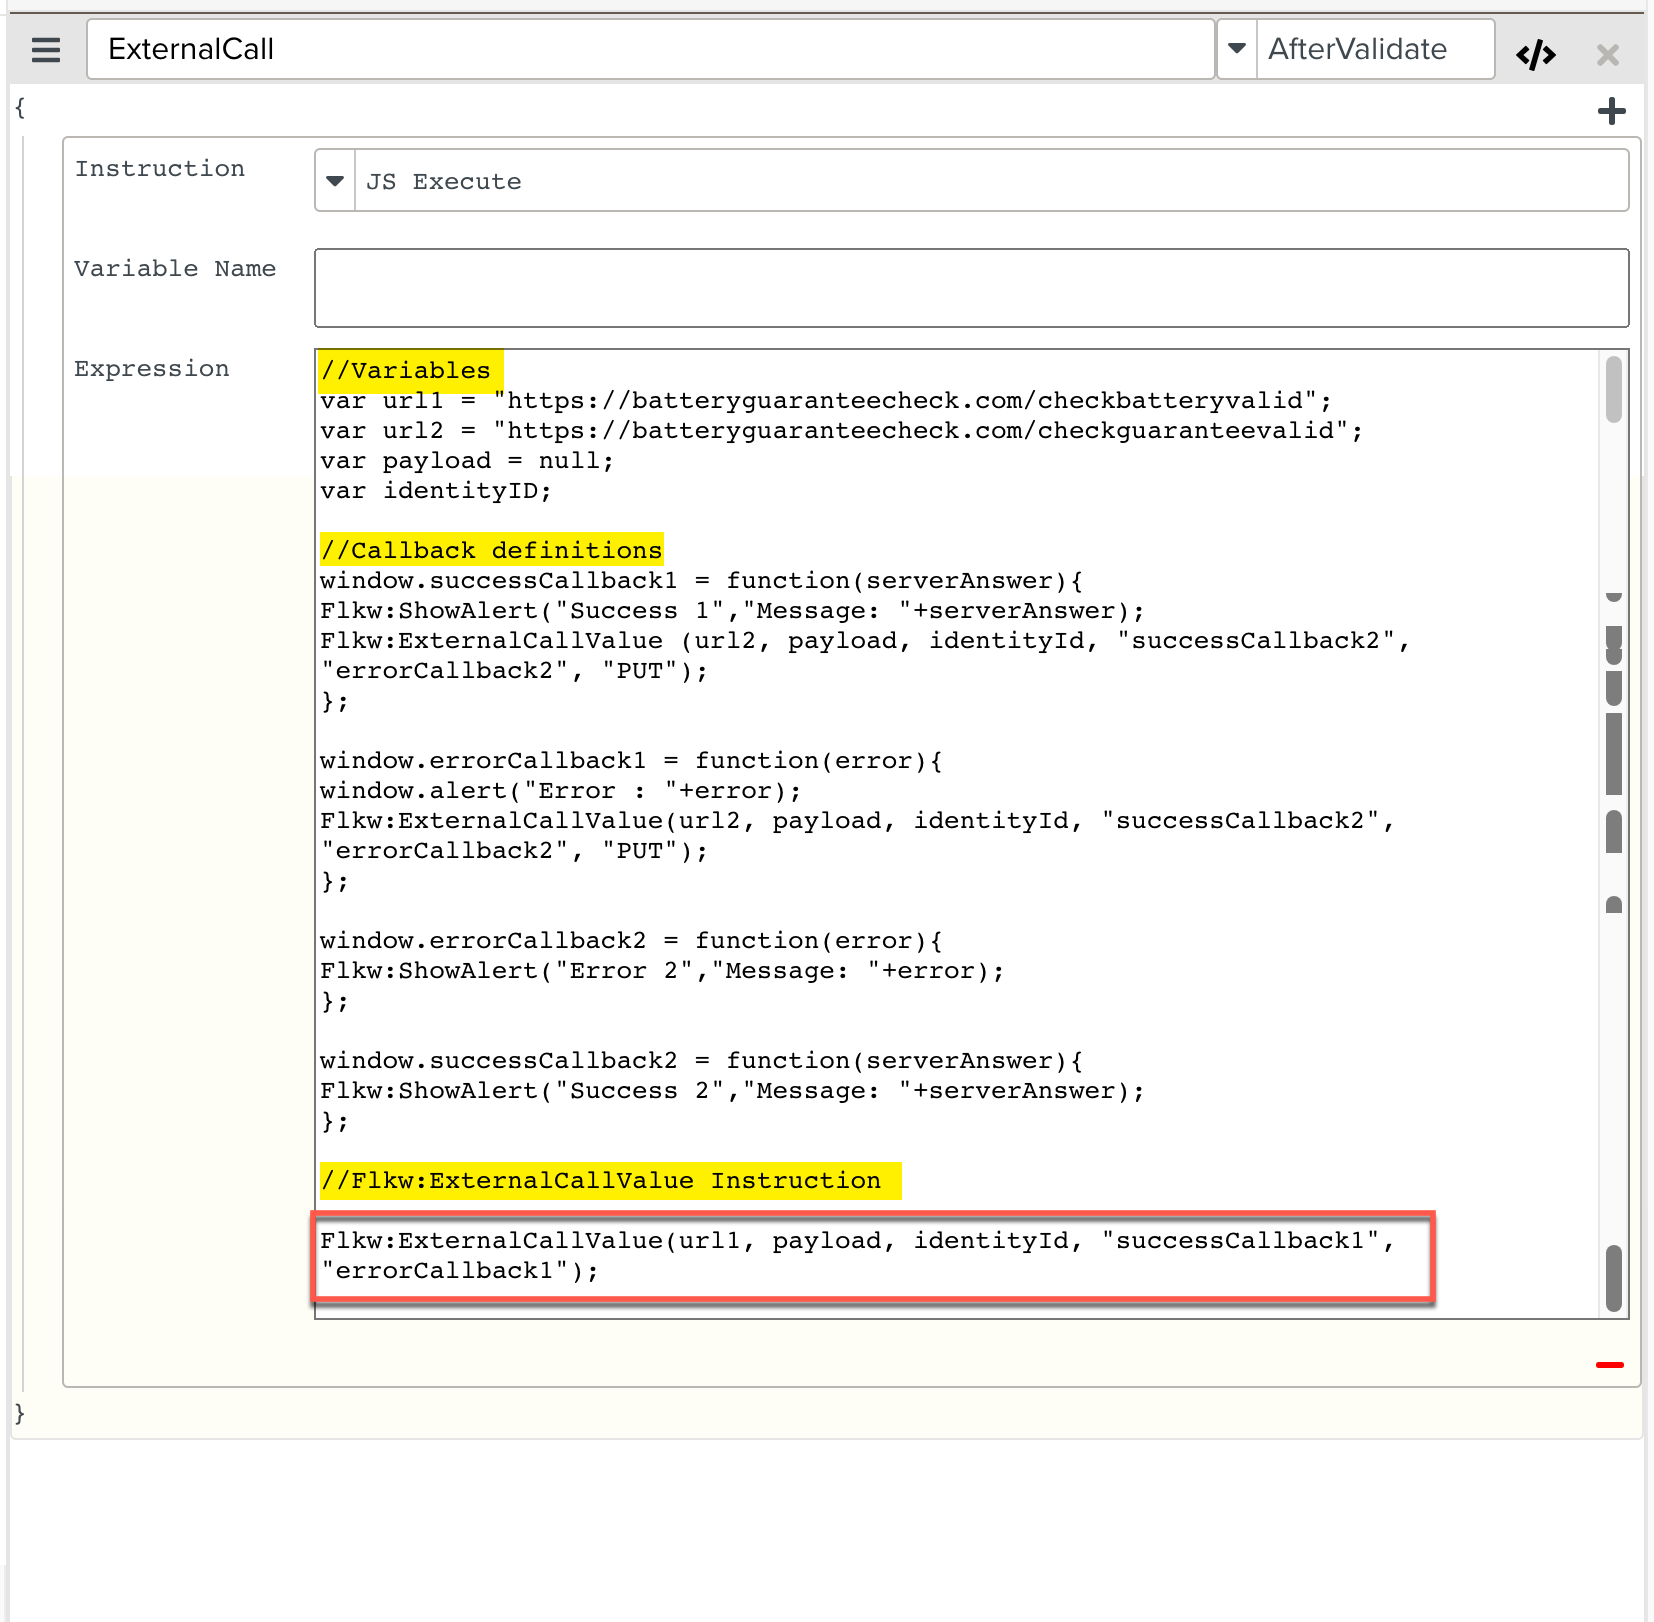Image resolution: width=1654 pixels, height=1622 pixels.
Task: Click the 'var url2' code line
Action: (841, 431)
